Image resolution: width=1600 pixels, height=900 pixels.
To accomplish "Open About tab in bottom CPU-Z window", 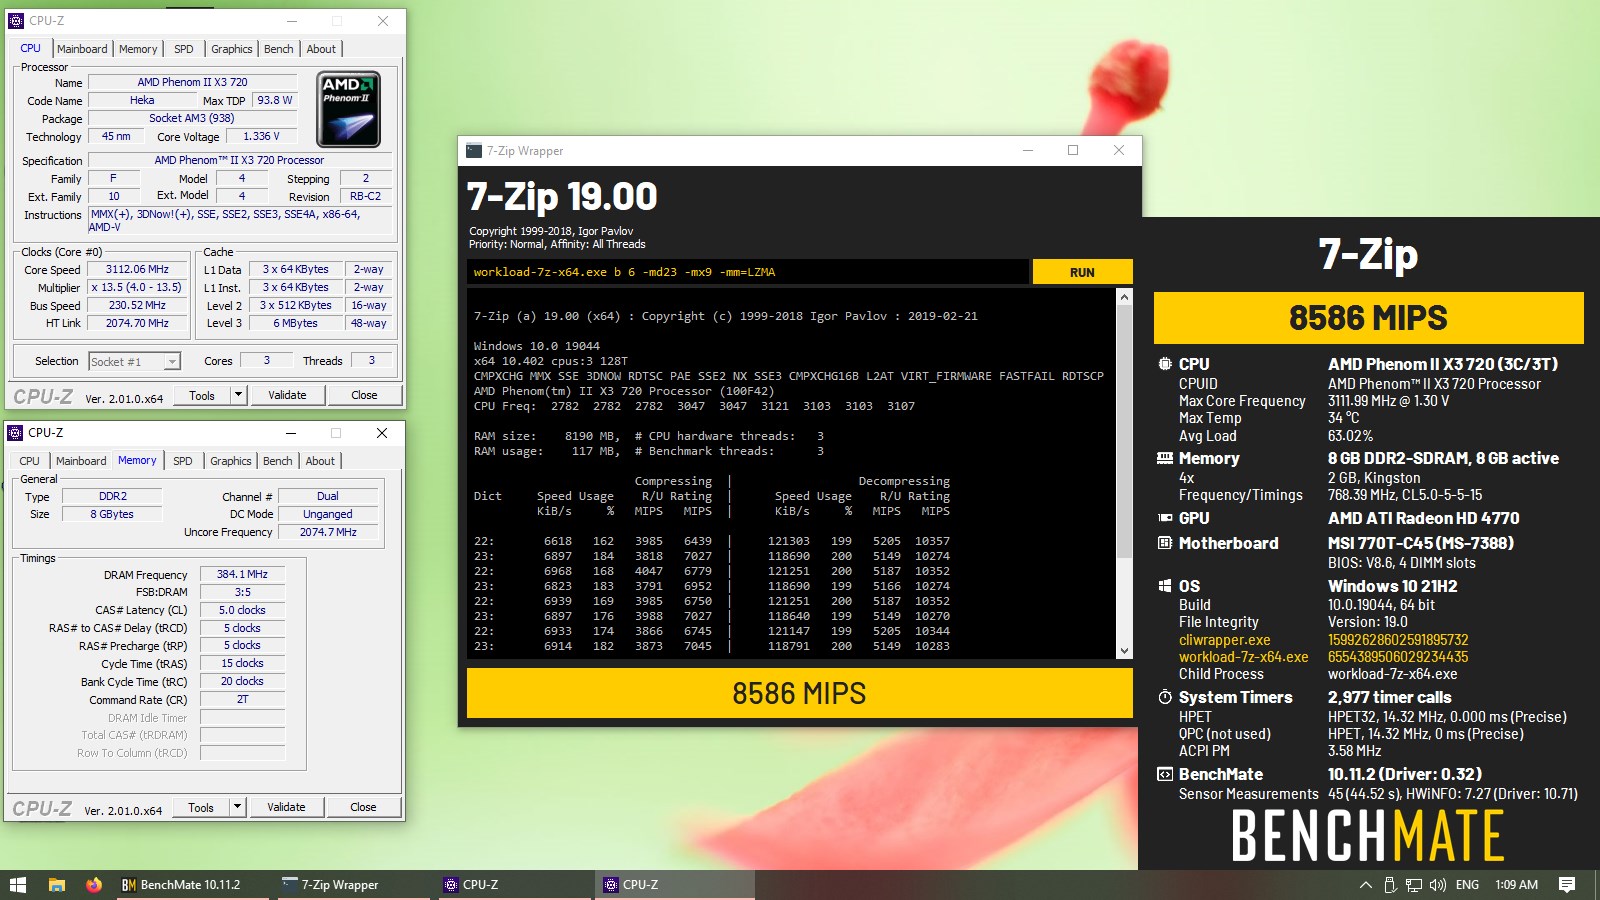I will (320, 461).
